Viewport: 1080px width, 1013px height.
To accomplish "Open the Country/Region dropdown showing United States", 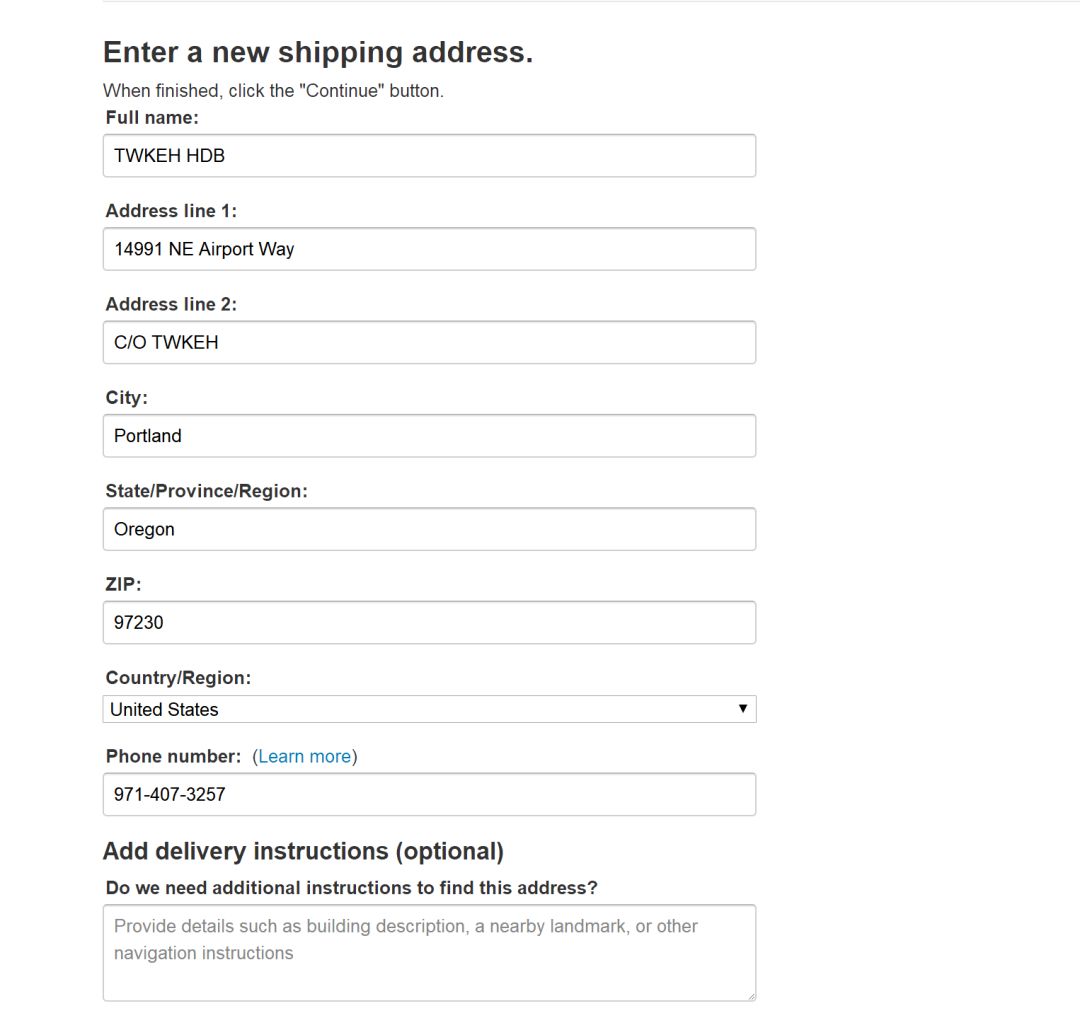I will click(429, 709).
